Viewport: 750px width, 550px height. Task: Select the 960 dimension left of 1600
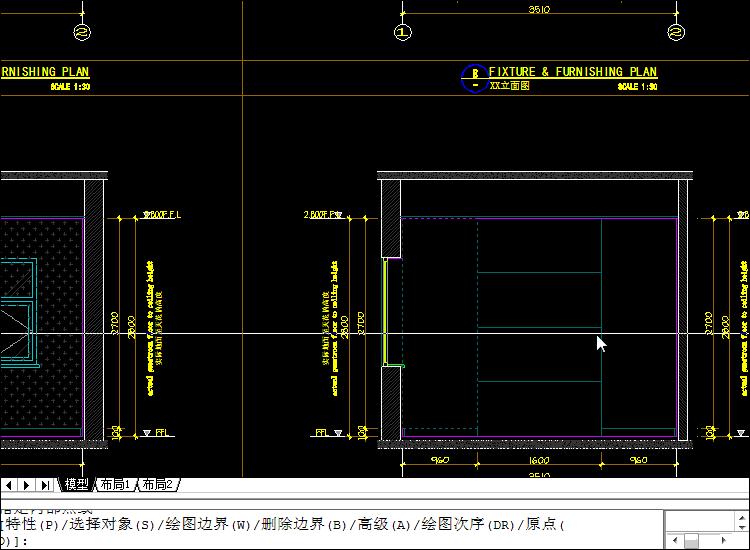(440, 460)
